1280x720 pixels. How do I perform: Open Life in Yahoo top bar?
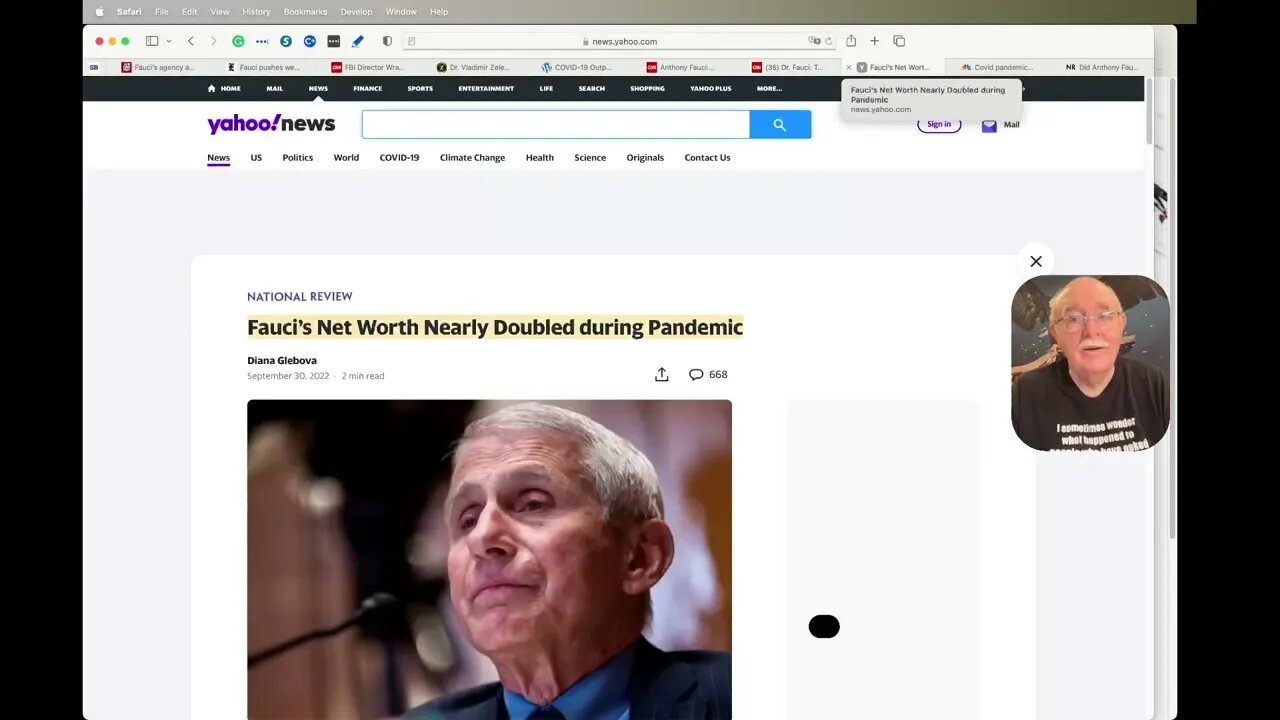pos(546,88)
